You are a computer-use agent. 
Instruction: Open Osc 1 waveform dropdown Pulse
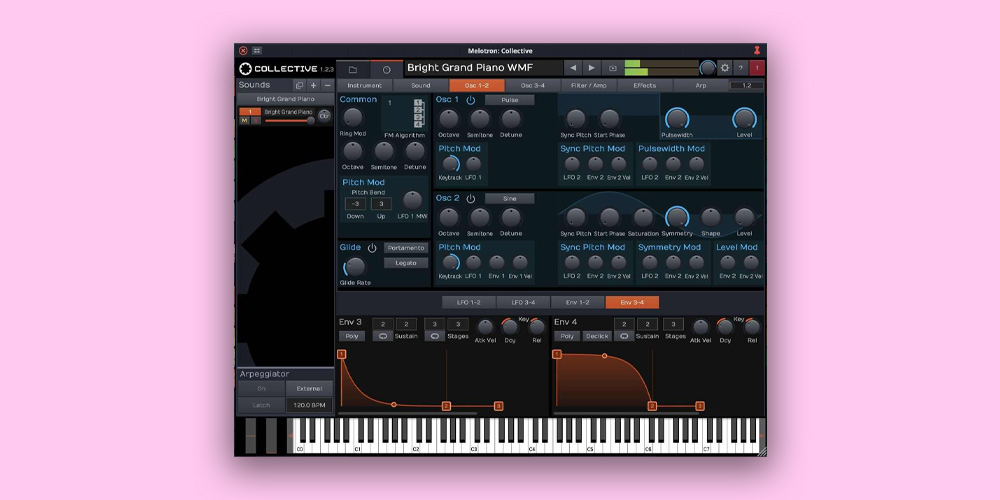(x=510, y=100)
